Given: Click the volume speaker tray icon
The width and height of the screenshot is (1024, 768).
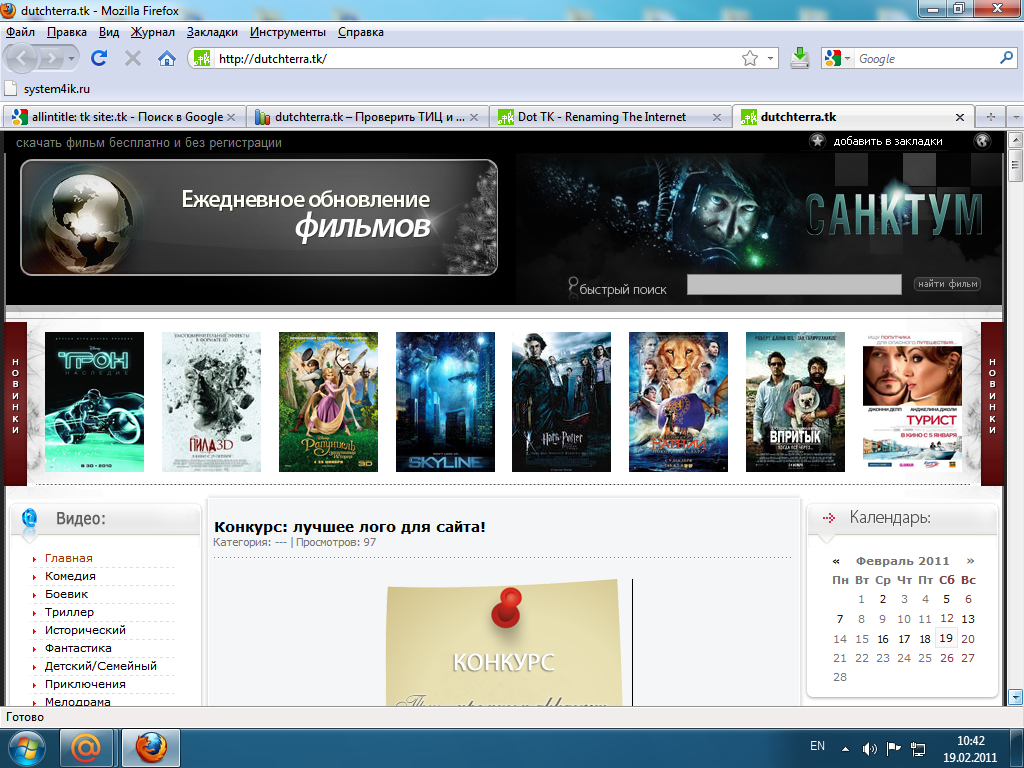Looking at the screenshot, I should click(x=869, y=749).
